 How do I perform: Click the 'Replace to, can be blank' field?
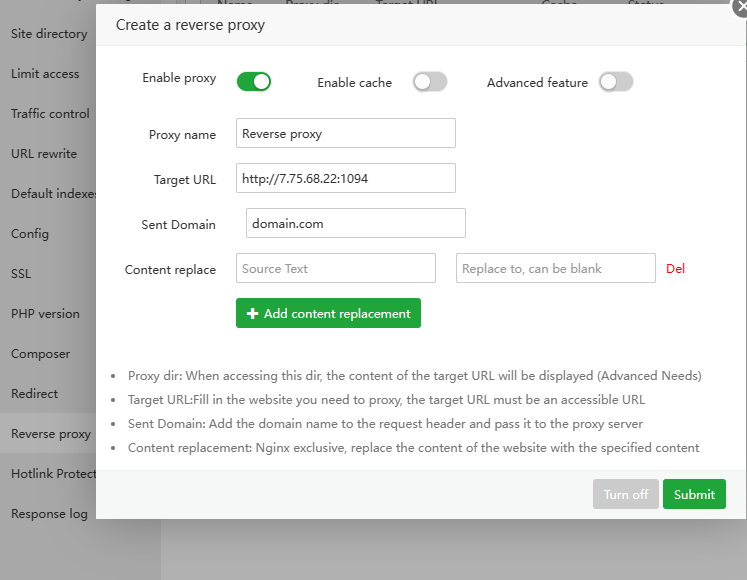click(x=555, y=268)
